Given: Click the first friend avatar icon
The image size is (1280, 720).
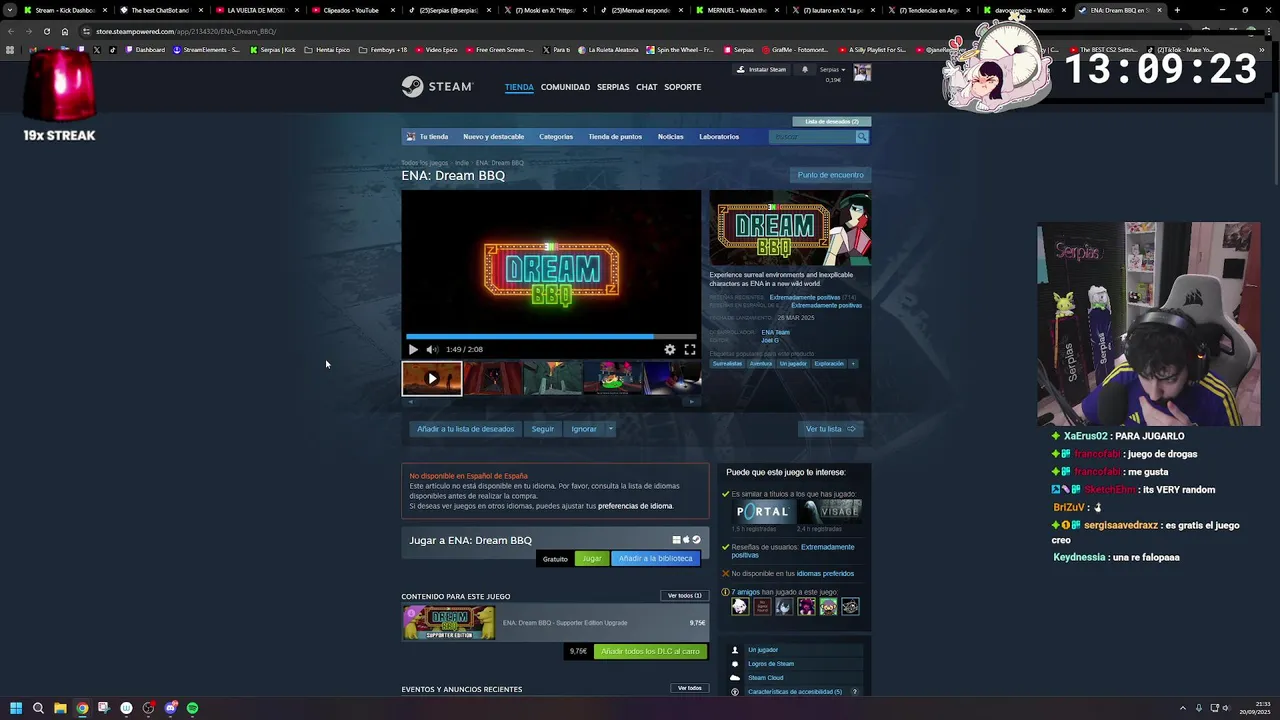Looking at the screenshot, I should [x=740, y=607].
